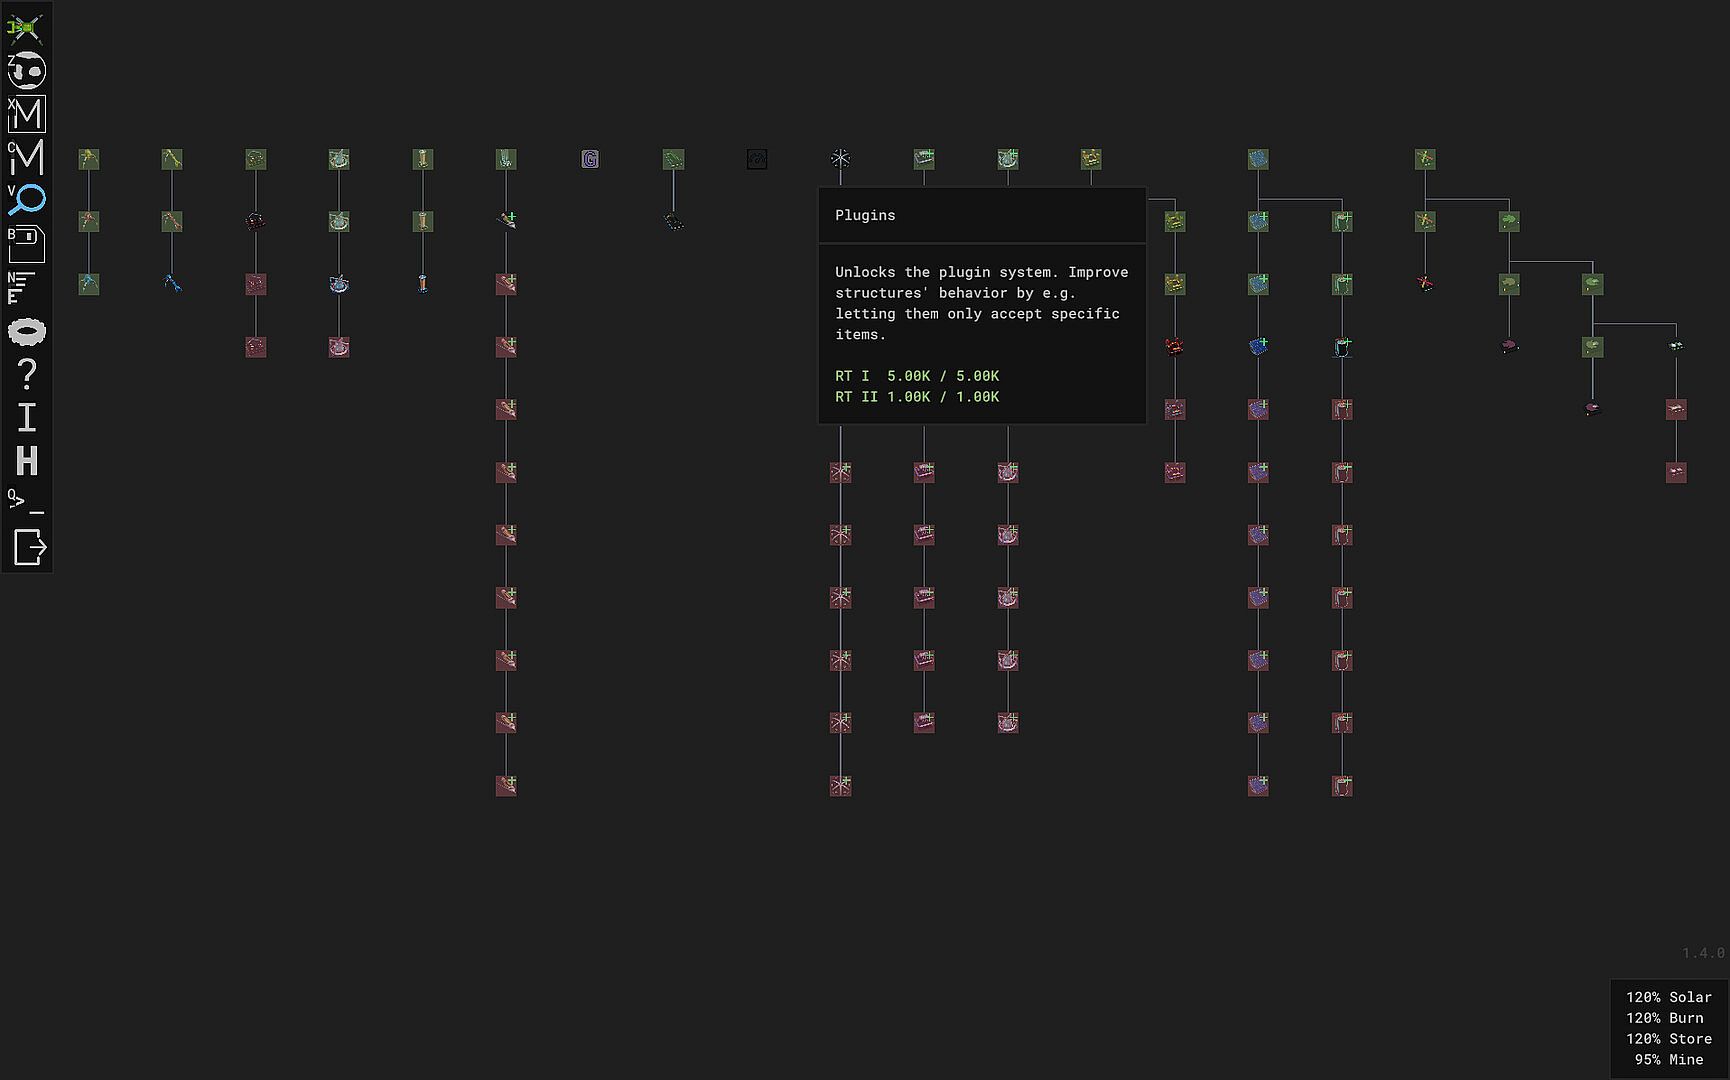Image resolution: width=1730 pixels, height=1080 pixels.
Task: Select the top-row blue grid panel node
Action: pos(1258,159)
